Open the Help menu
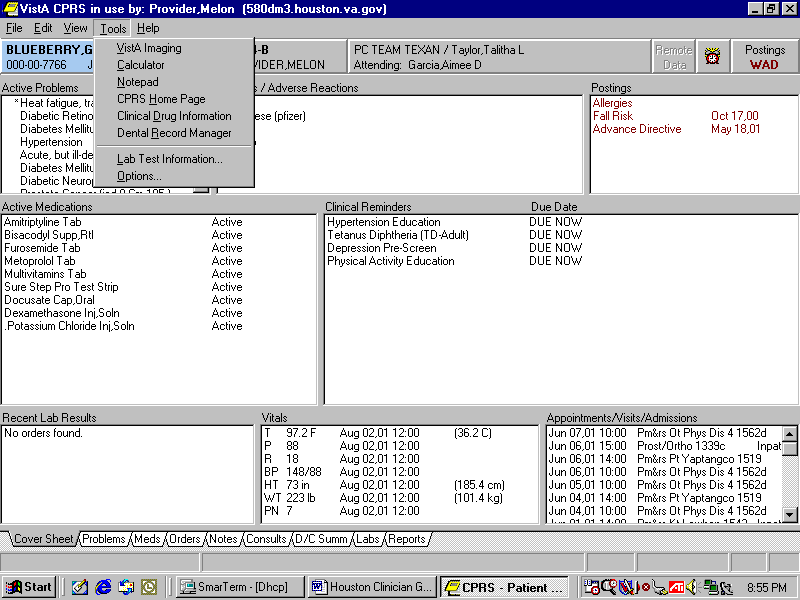Image resolution: width=800 pixels, height=600 pixels. point(148,28)
